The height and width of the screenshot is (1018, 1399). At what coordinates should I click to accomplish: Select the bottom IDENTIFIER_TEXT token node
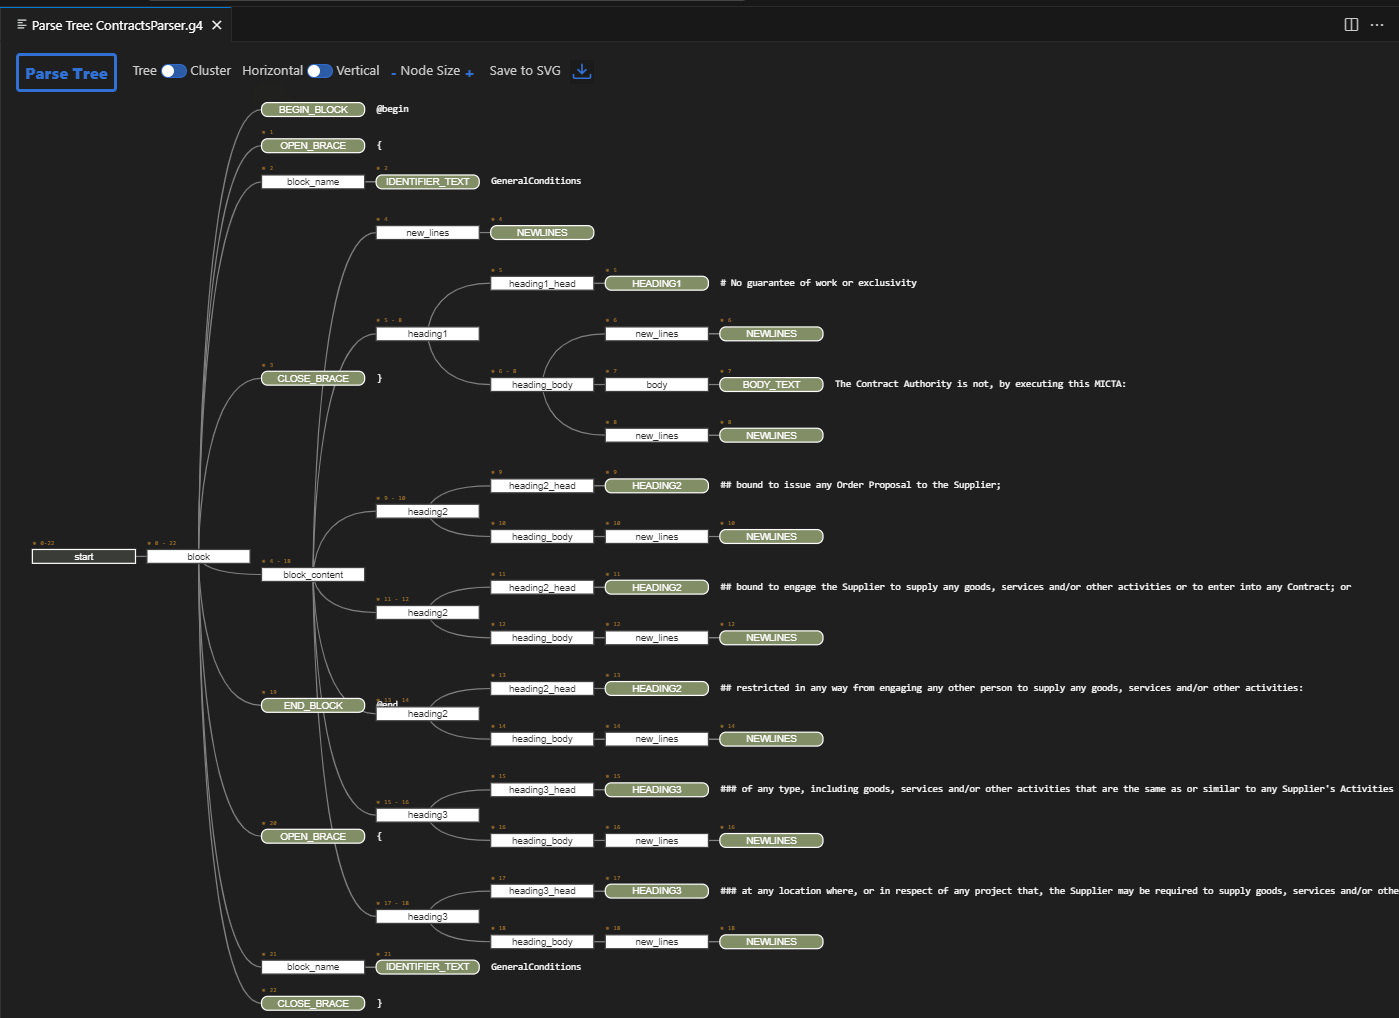coord(428,967)
